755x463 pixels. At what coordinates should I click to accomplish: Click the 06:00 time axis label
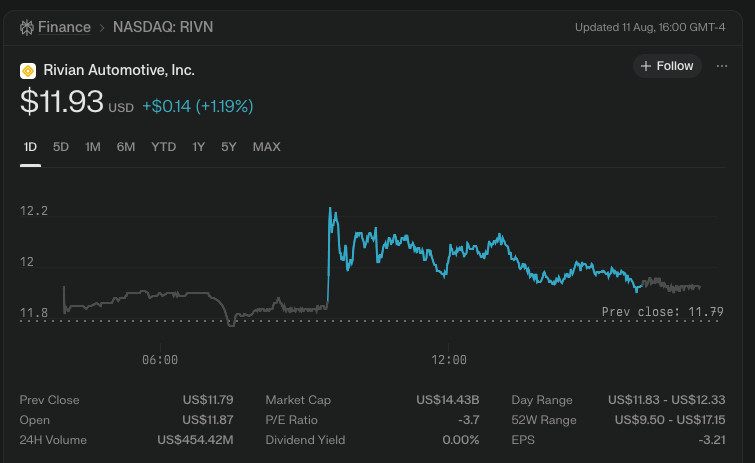coord(160,360)
